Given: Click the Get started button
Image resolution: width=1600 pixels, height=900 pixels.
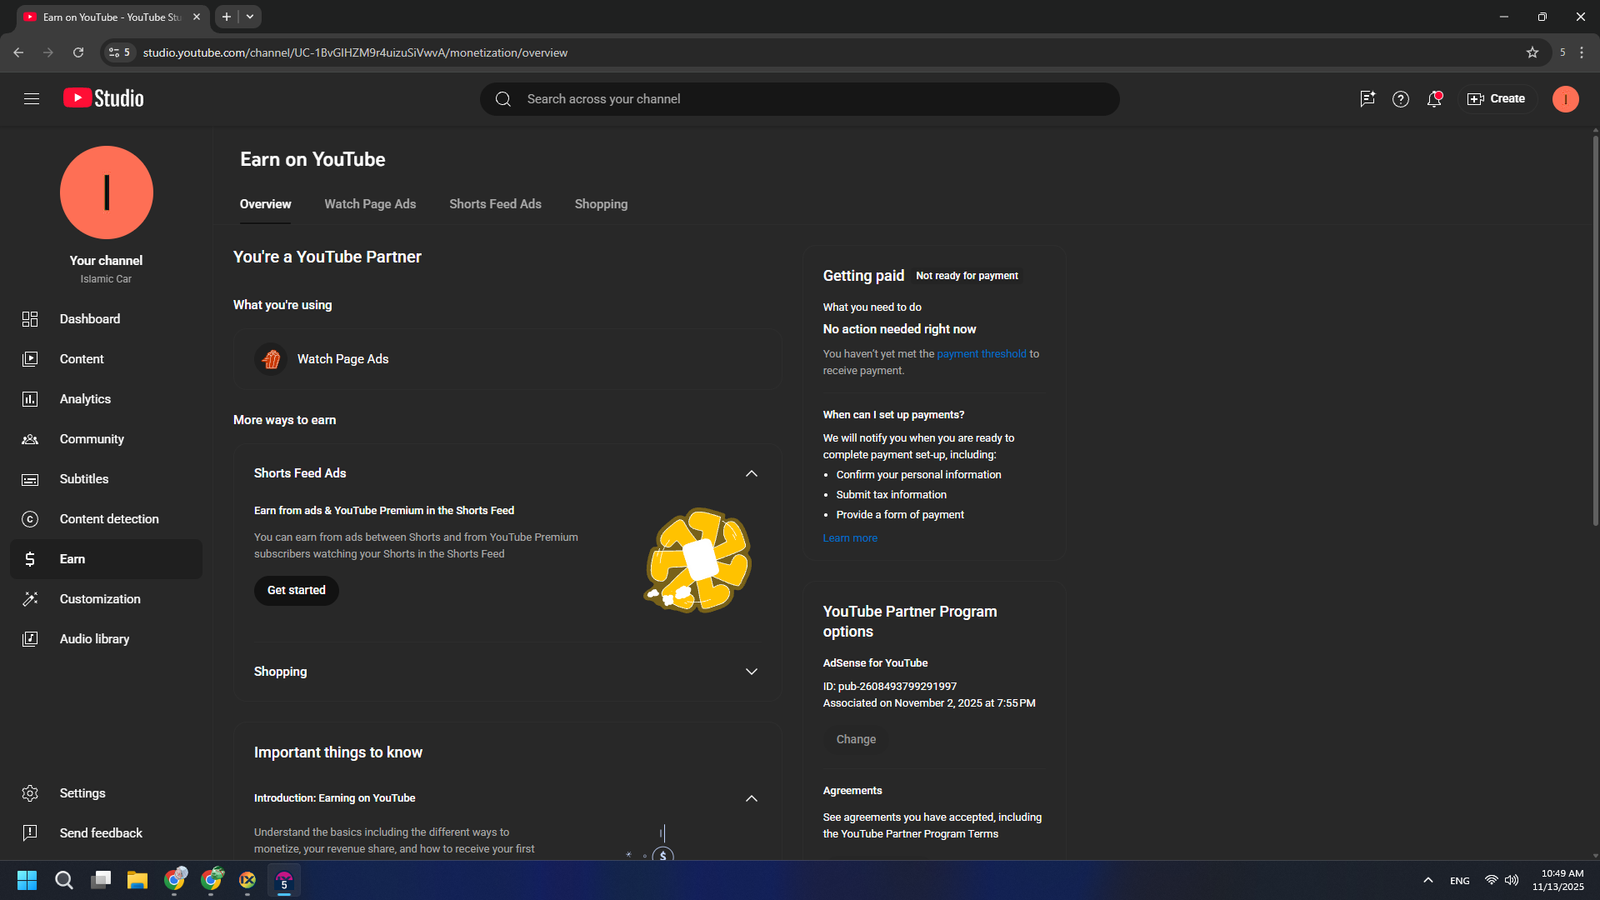Looking at the screenshot, I should [x=296, y=591].
